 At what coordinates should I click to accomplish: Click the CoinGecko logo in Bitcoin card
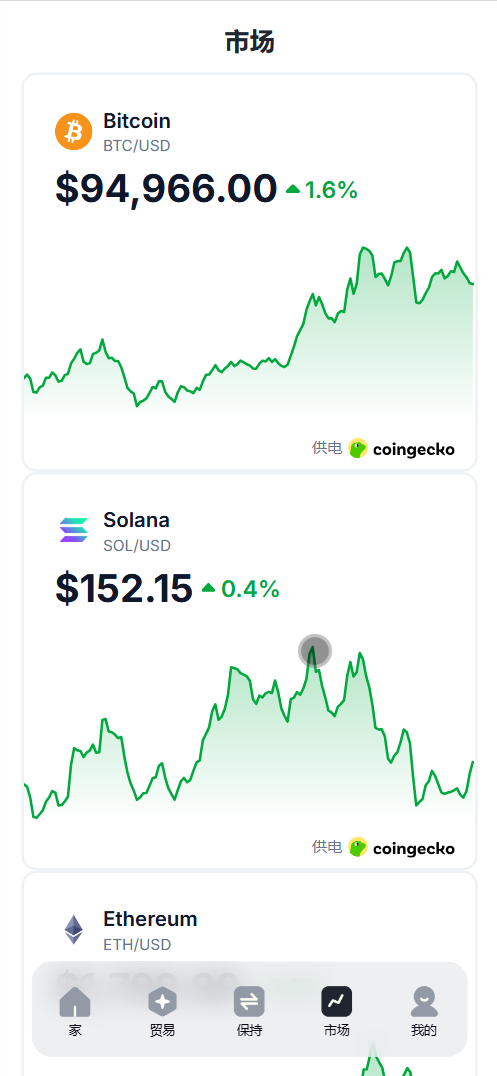click(x=402, y=449)
